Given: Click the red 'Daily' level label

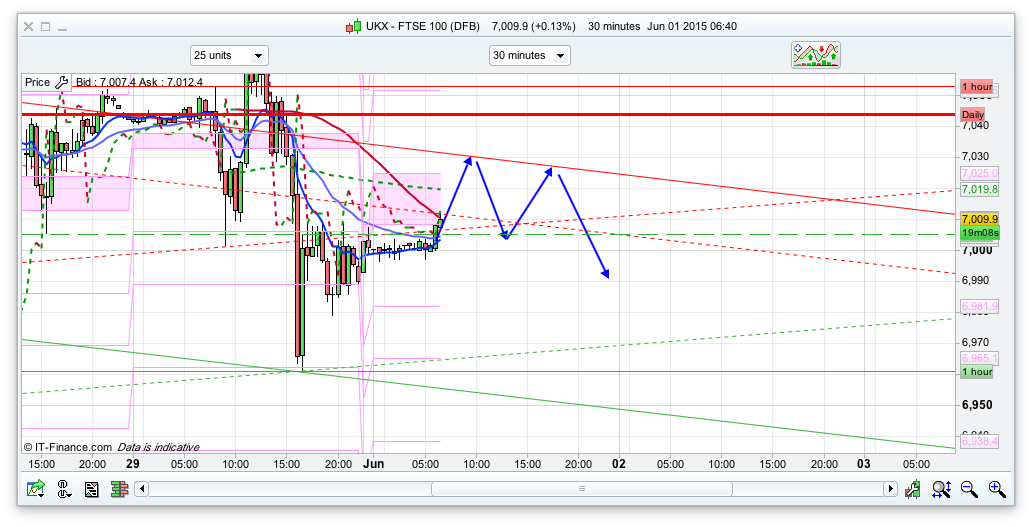Looking at the screenshot, I should (973, 114).
